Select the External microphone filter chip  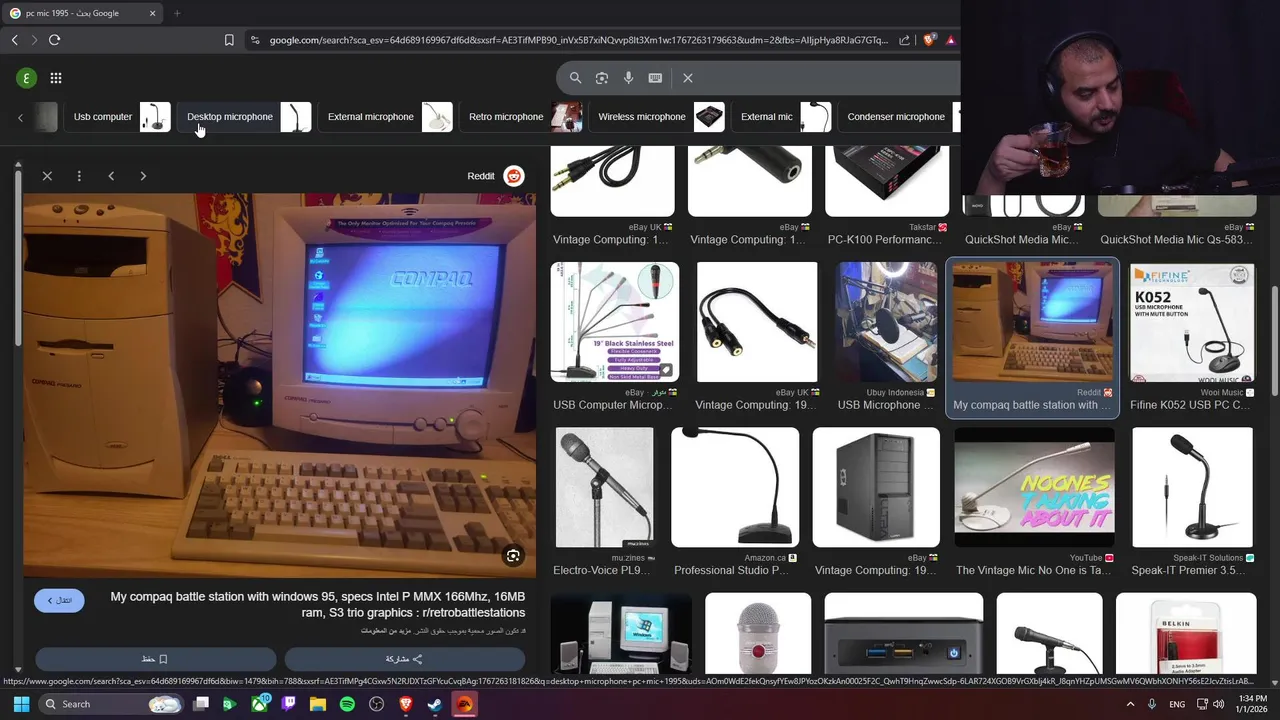(387, 117)
